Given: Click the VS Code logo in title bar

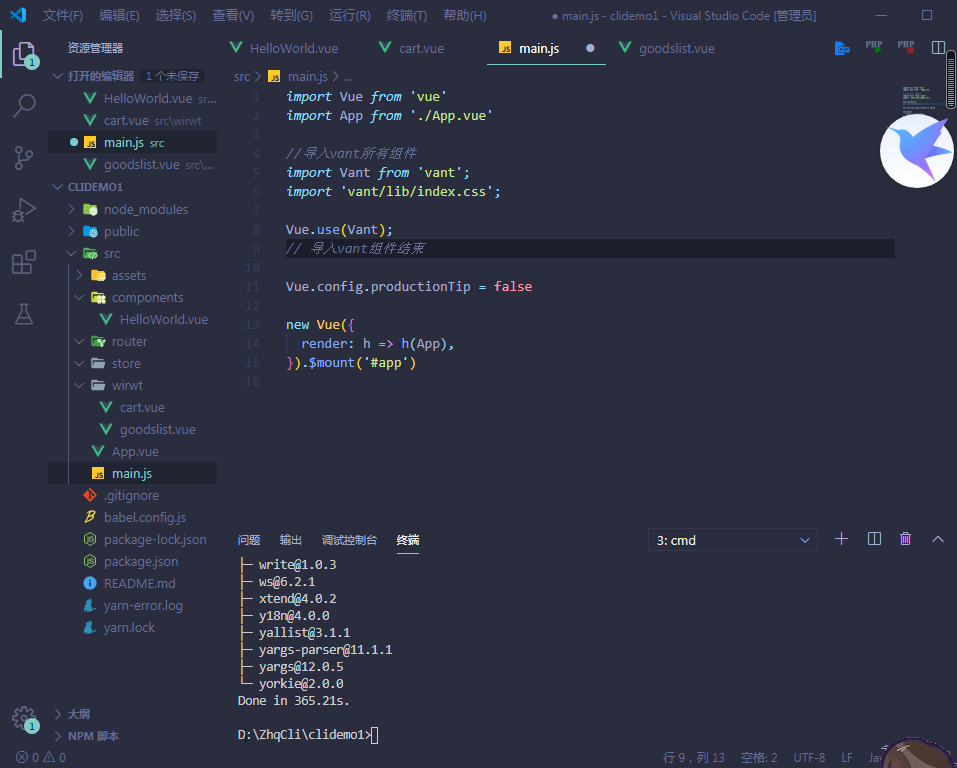Looking at the screenshot, I should [x=18, y=15].
